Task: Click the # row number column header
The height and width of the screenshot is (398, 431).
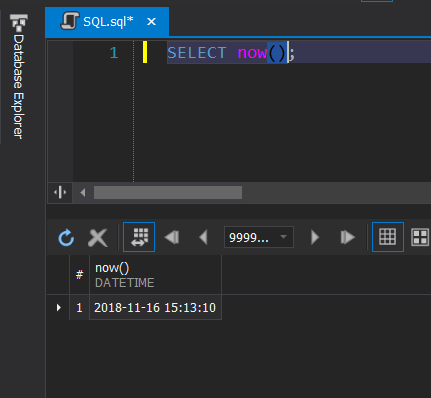Action: [x=79, y=275]
